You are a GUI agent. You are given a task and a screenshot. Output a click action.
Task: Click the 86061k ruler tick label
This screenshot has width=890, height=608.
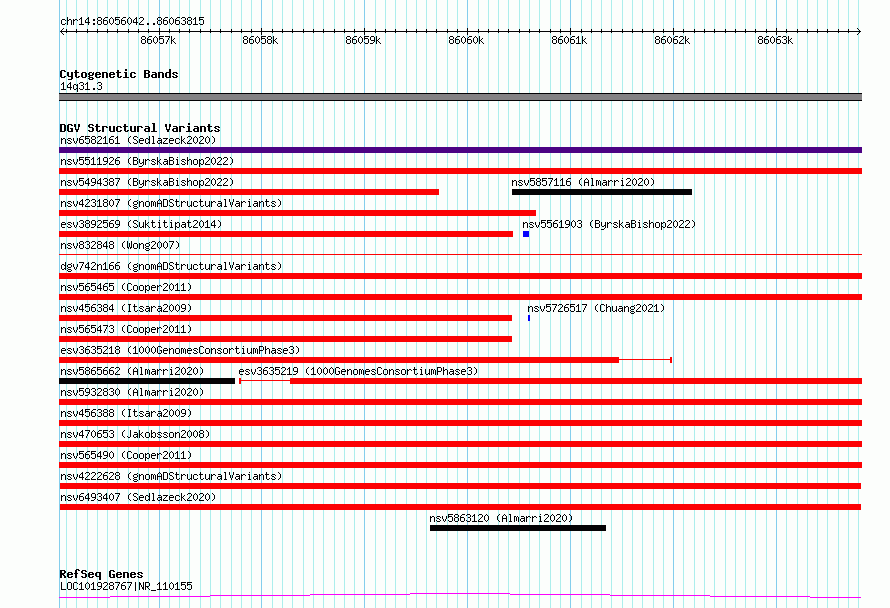point(569,40)
